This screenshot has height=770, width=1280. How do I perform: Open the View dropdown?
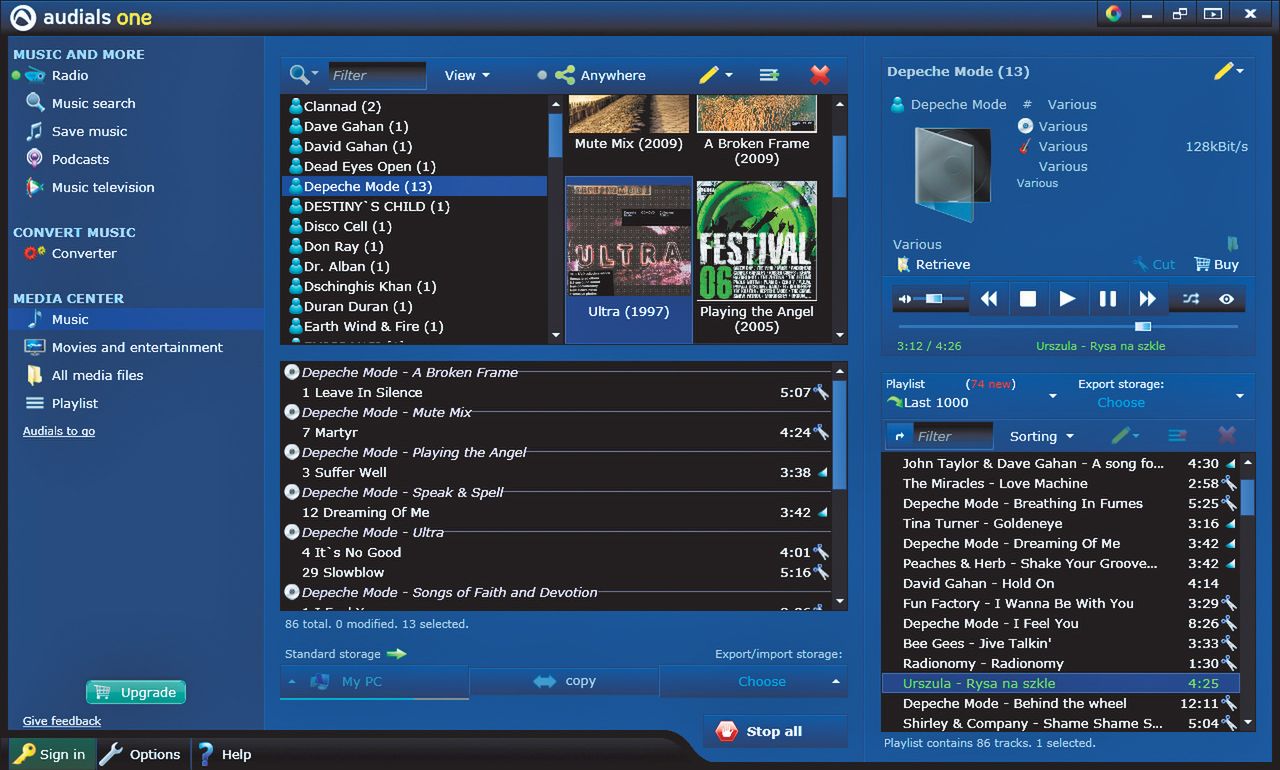[467, 75]
